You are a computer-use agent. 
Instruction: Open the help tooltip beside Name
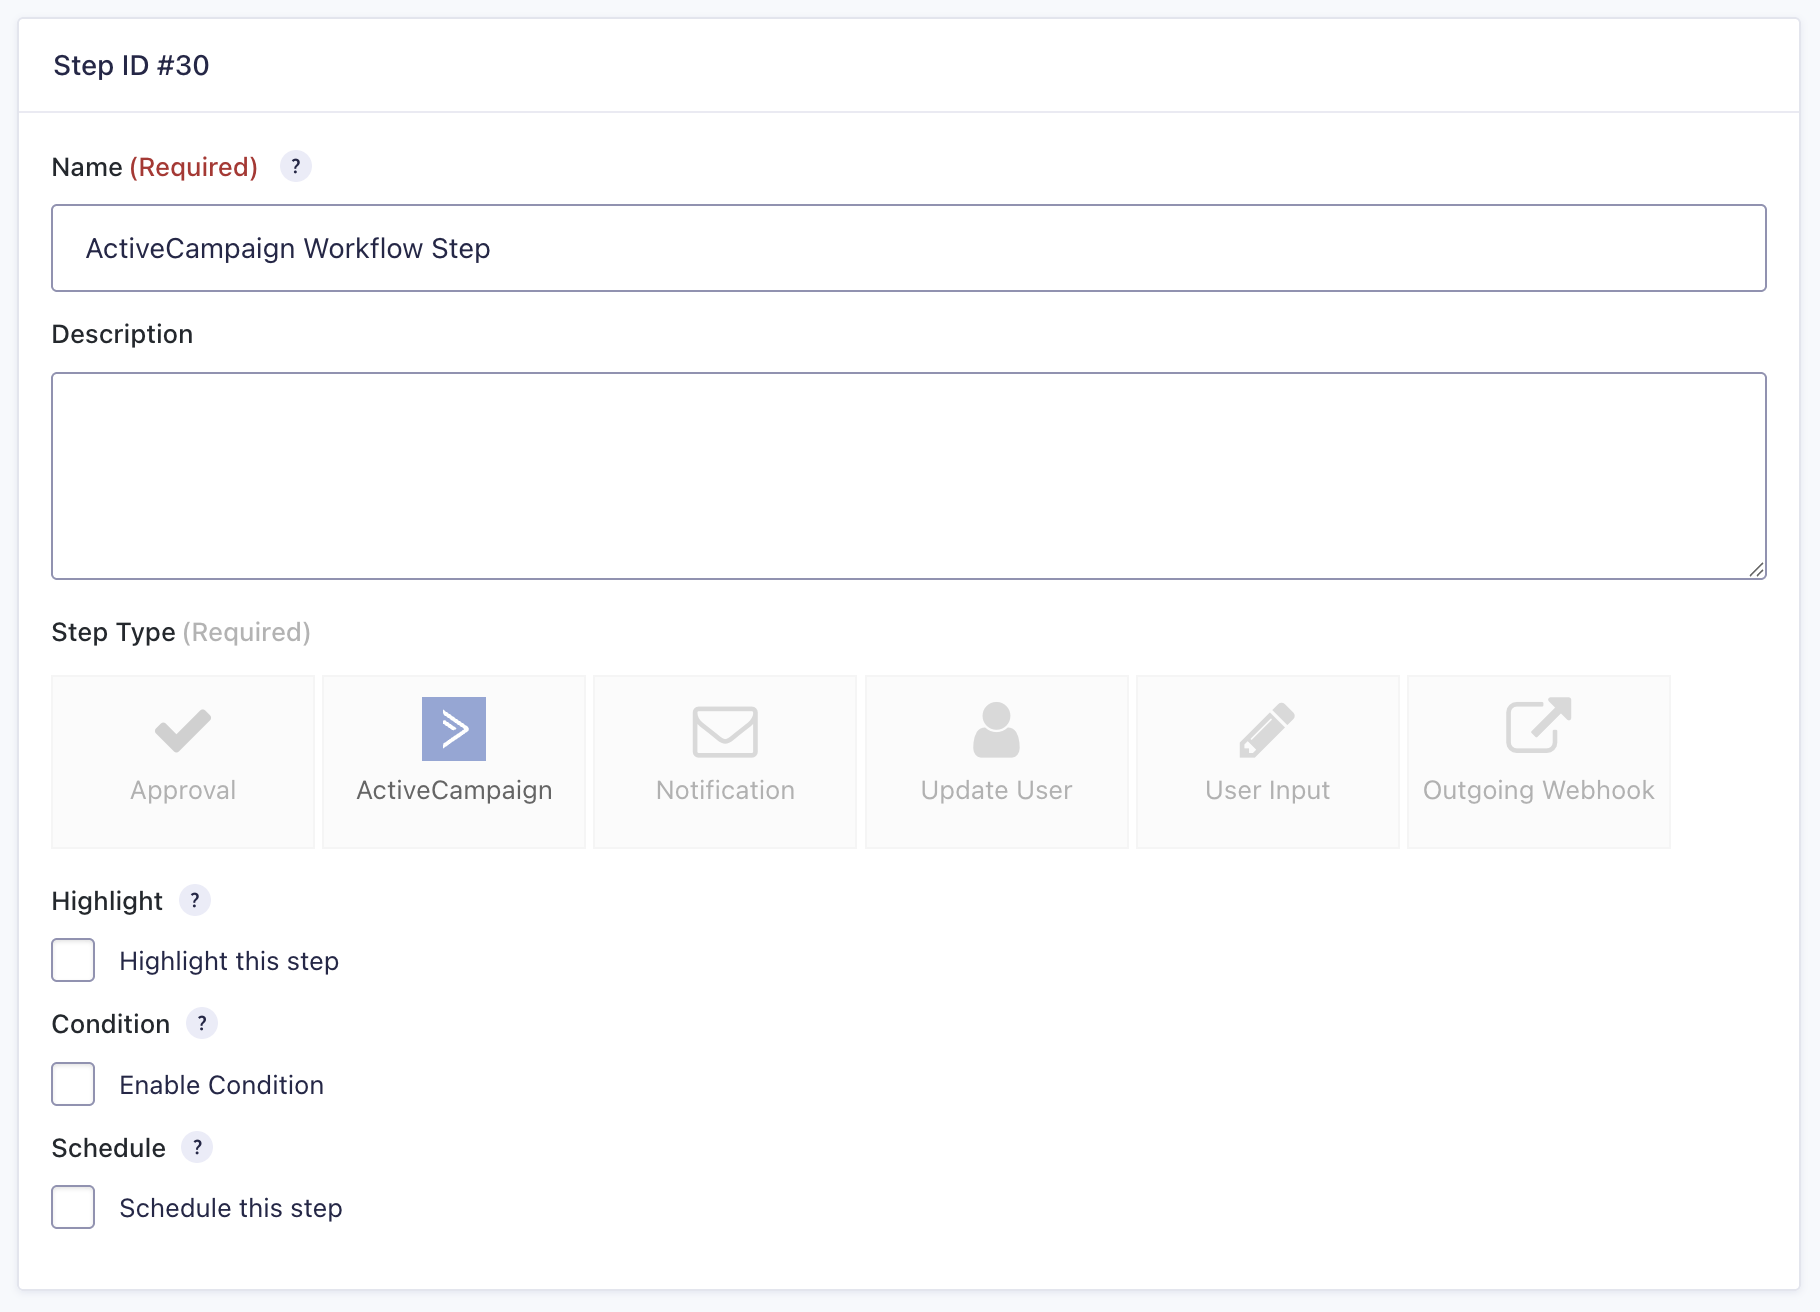(x=296, y=166)
